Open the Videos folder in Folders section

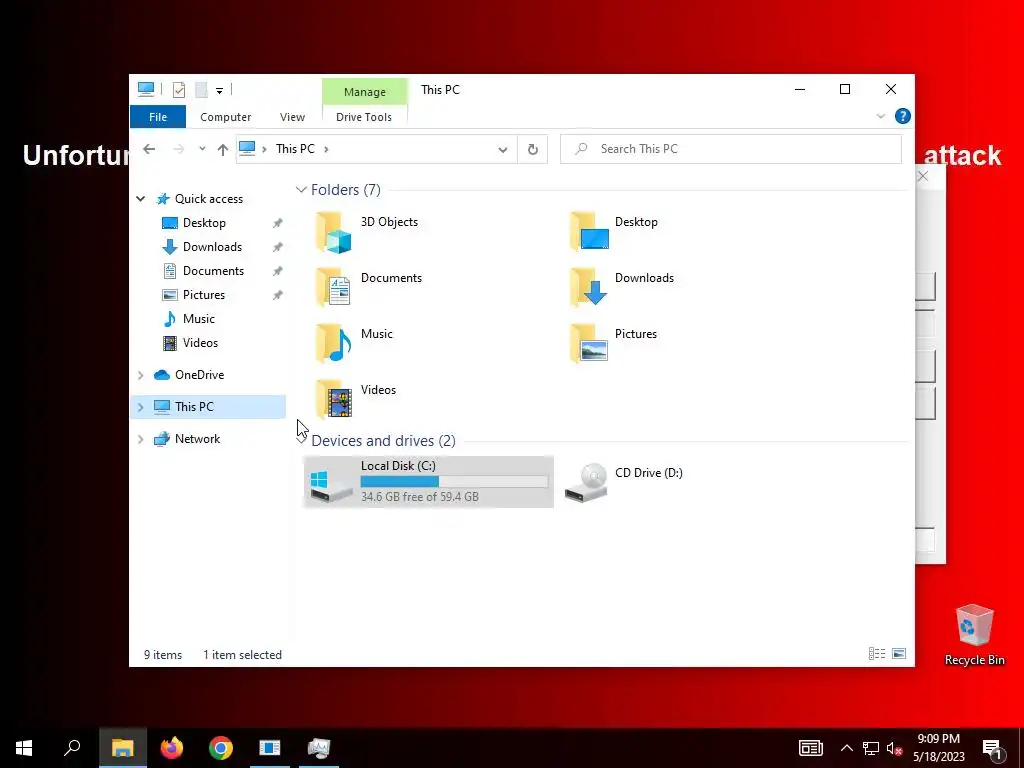334,399
